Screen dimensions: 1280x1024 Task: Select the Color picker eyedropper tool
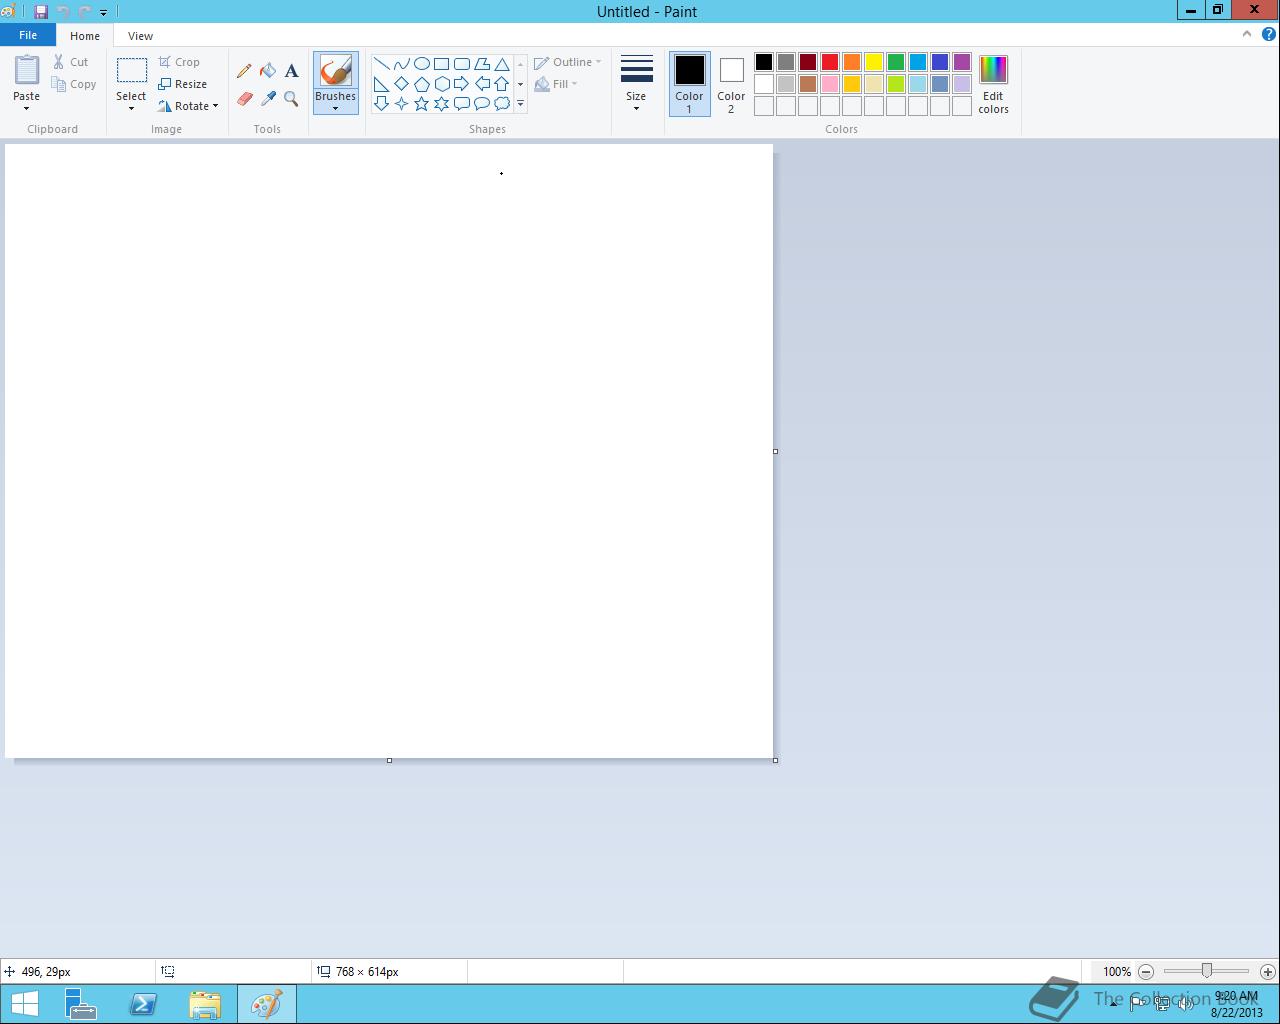(x=268, y=98)
